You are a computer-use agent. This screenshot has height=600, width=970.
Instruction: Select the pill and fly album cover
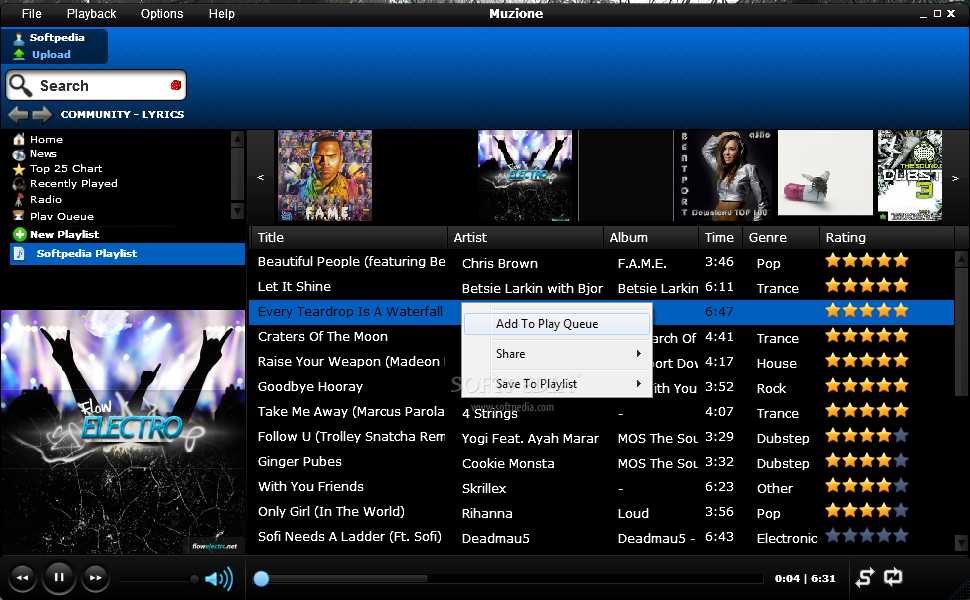pyautogui.click(x=825, y=173)
